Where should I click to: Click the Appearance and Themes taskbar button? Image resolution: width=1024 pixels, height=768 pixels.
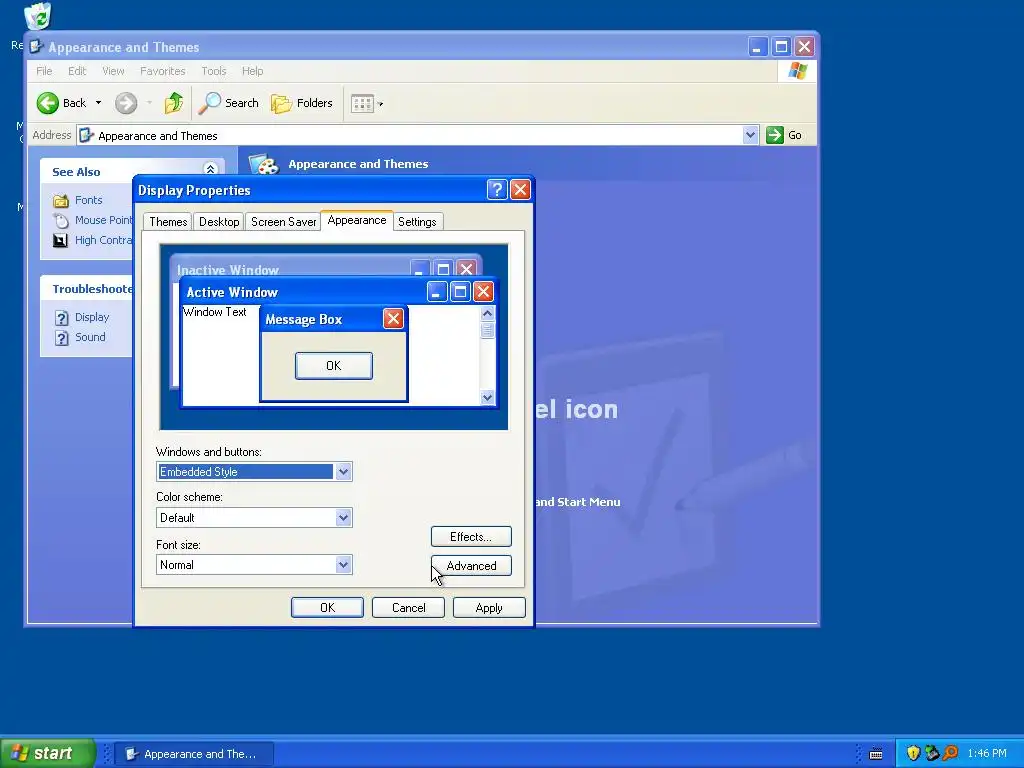tap(194, 754)
